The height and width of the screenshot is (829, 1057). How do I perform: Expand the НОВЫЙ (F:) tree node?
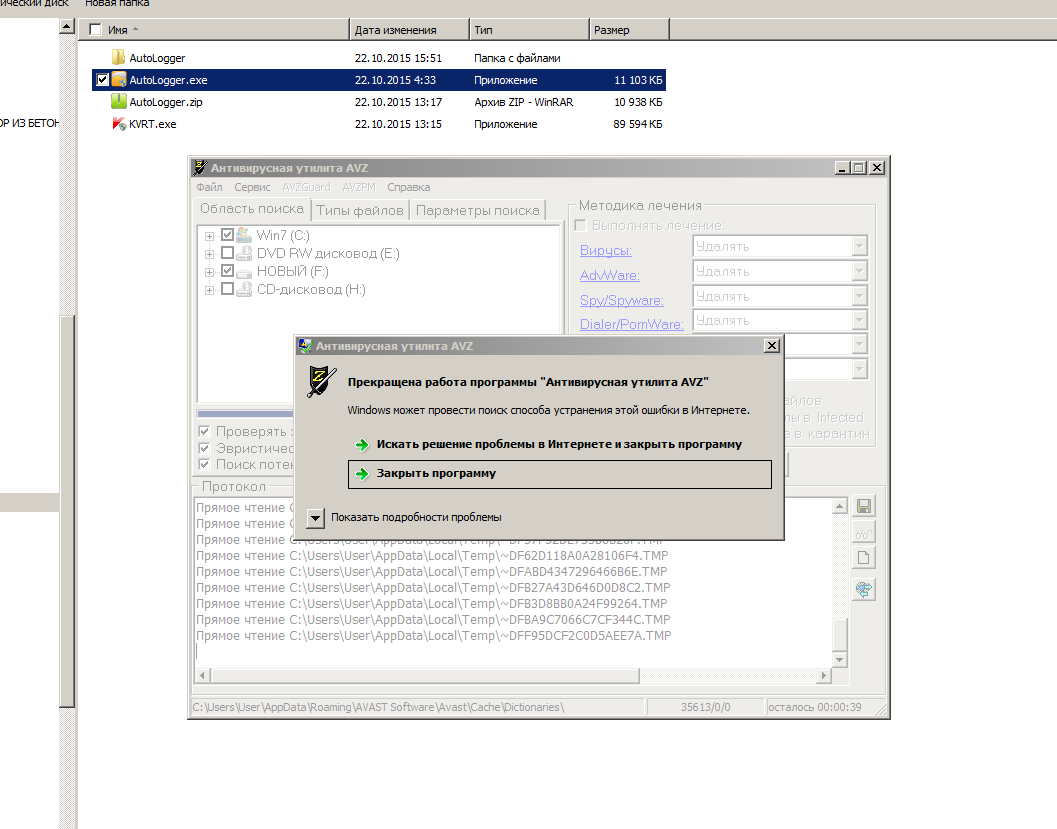pos(210,272)
